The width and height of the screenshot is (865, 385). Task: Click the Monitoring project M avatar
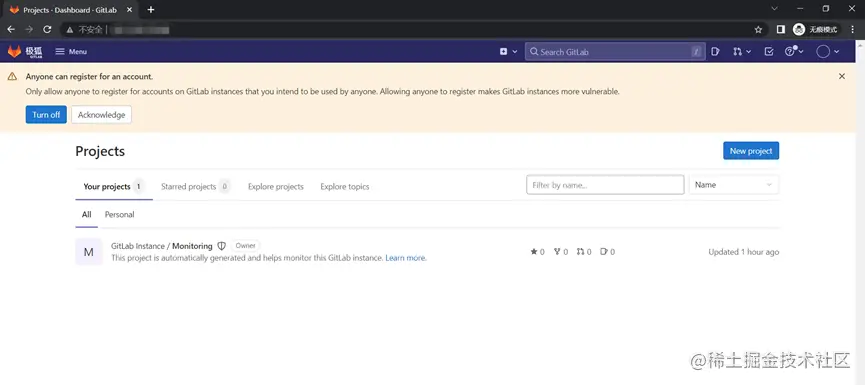pos(89,252)
